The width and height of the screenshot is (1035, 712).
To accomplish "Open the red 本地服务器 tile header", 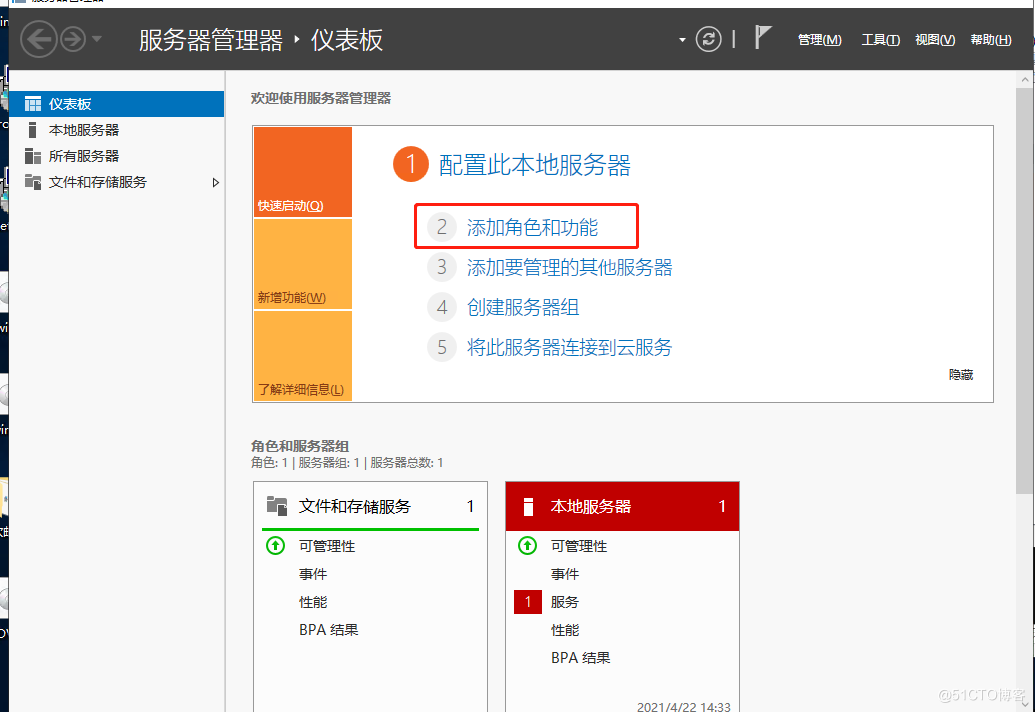I will [622, 506].
